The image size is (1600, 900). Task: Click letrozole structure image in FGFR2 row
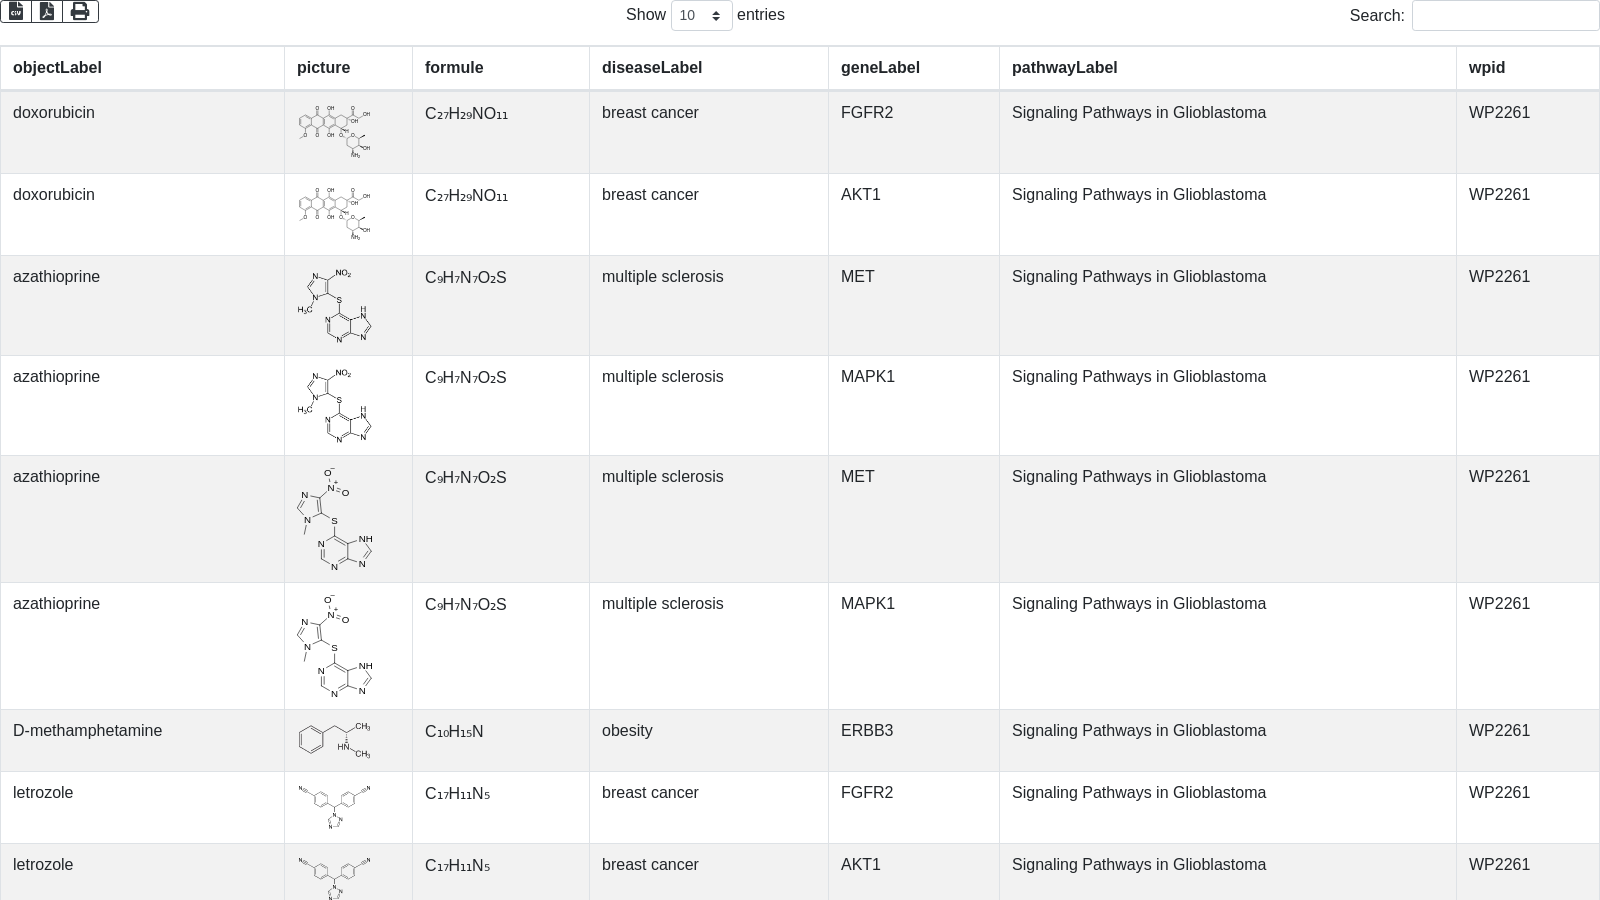click(x=334, y=807)
